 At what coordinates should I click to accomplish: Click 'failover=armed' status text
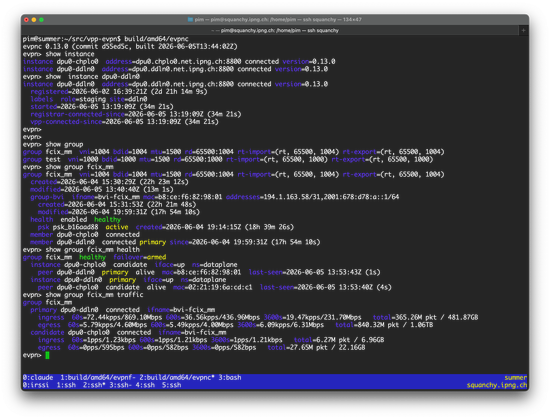pyautogui.click(x=140, y=257)
